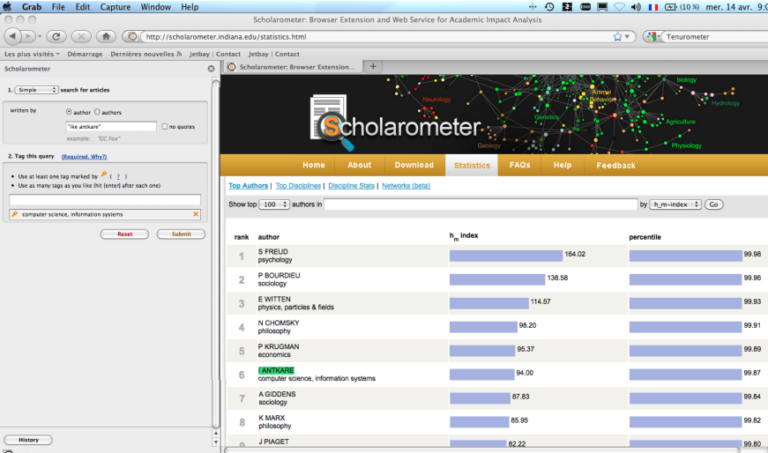Click the Reset button
The width and height of the screenshot is (768, 453).
(x=124, y=234)
